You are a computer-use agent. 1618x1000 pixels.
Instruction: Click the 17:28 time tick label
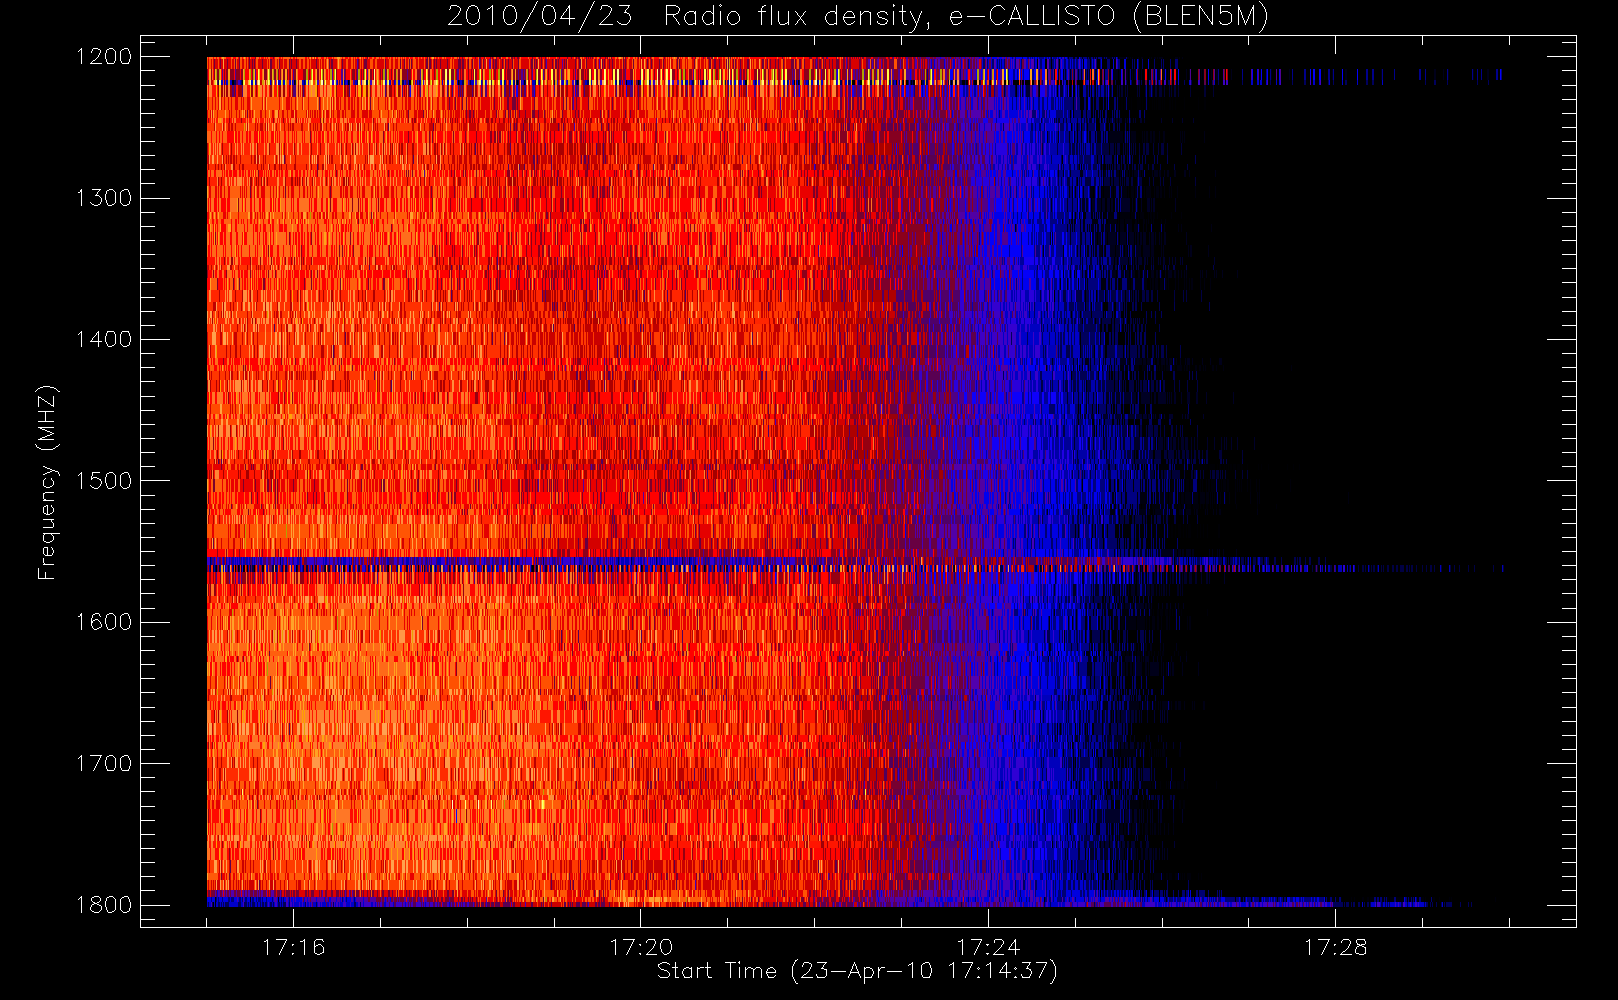pos(1335,947)
